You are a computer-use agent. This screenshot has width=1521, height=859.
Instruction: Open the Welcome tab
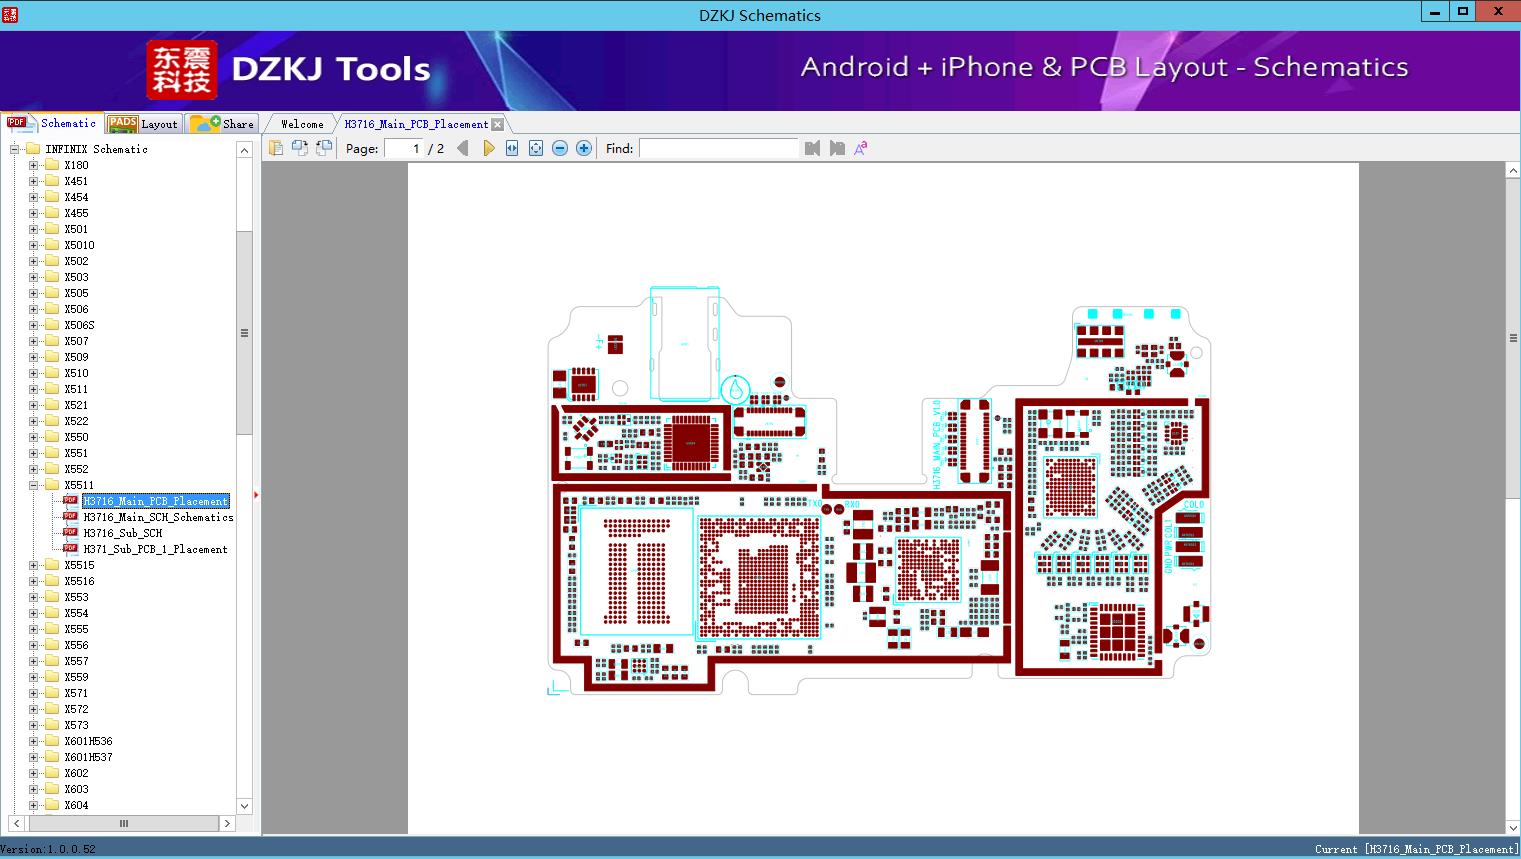coord(302,124)
